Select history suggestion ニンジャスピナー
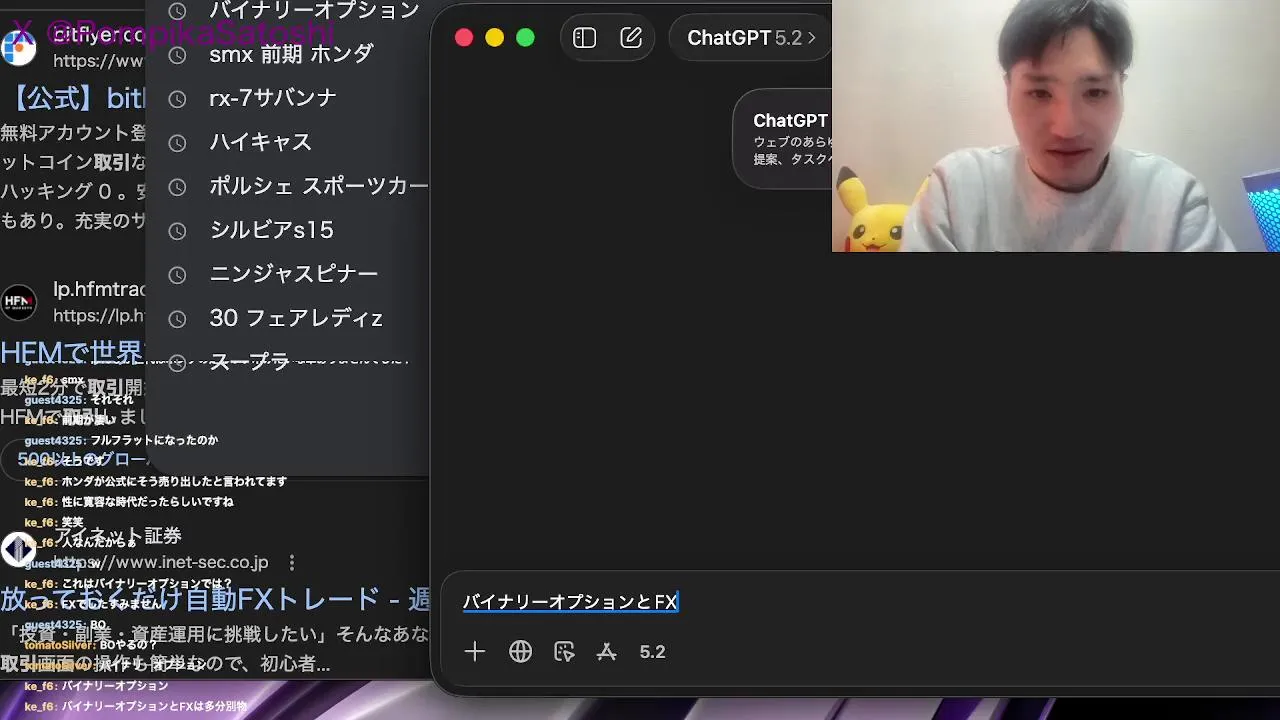This screenshot has height=720, width=1280. (294, 274)
